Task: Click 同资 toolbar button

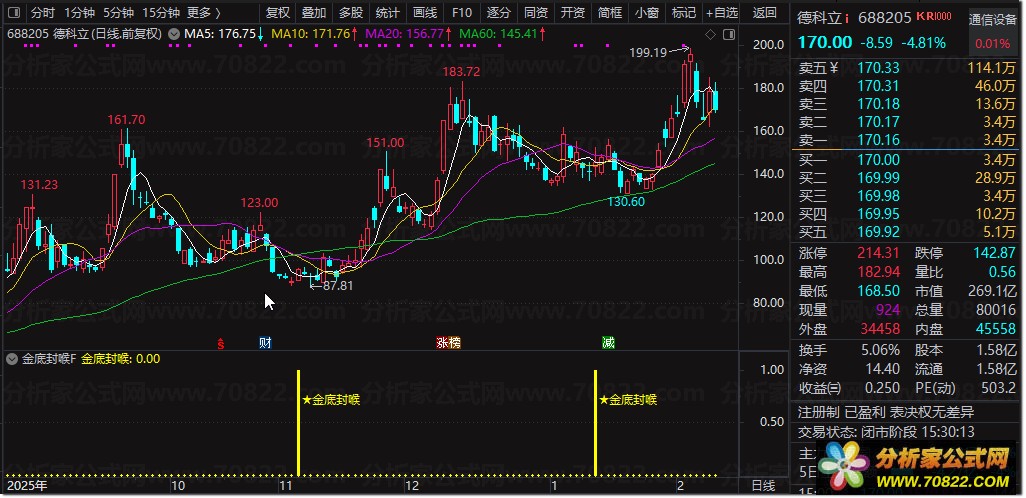Action: (536, 12)
